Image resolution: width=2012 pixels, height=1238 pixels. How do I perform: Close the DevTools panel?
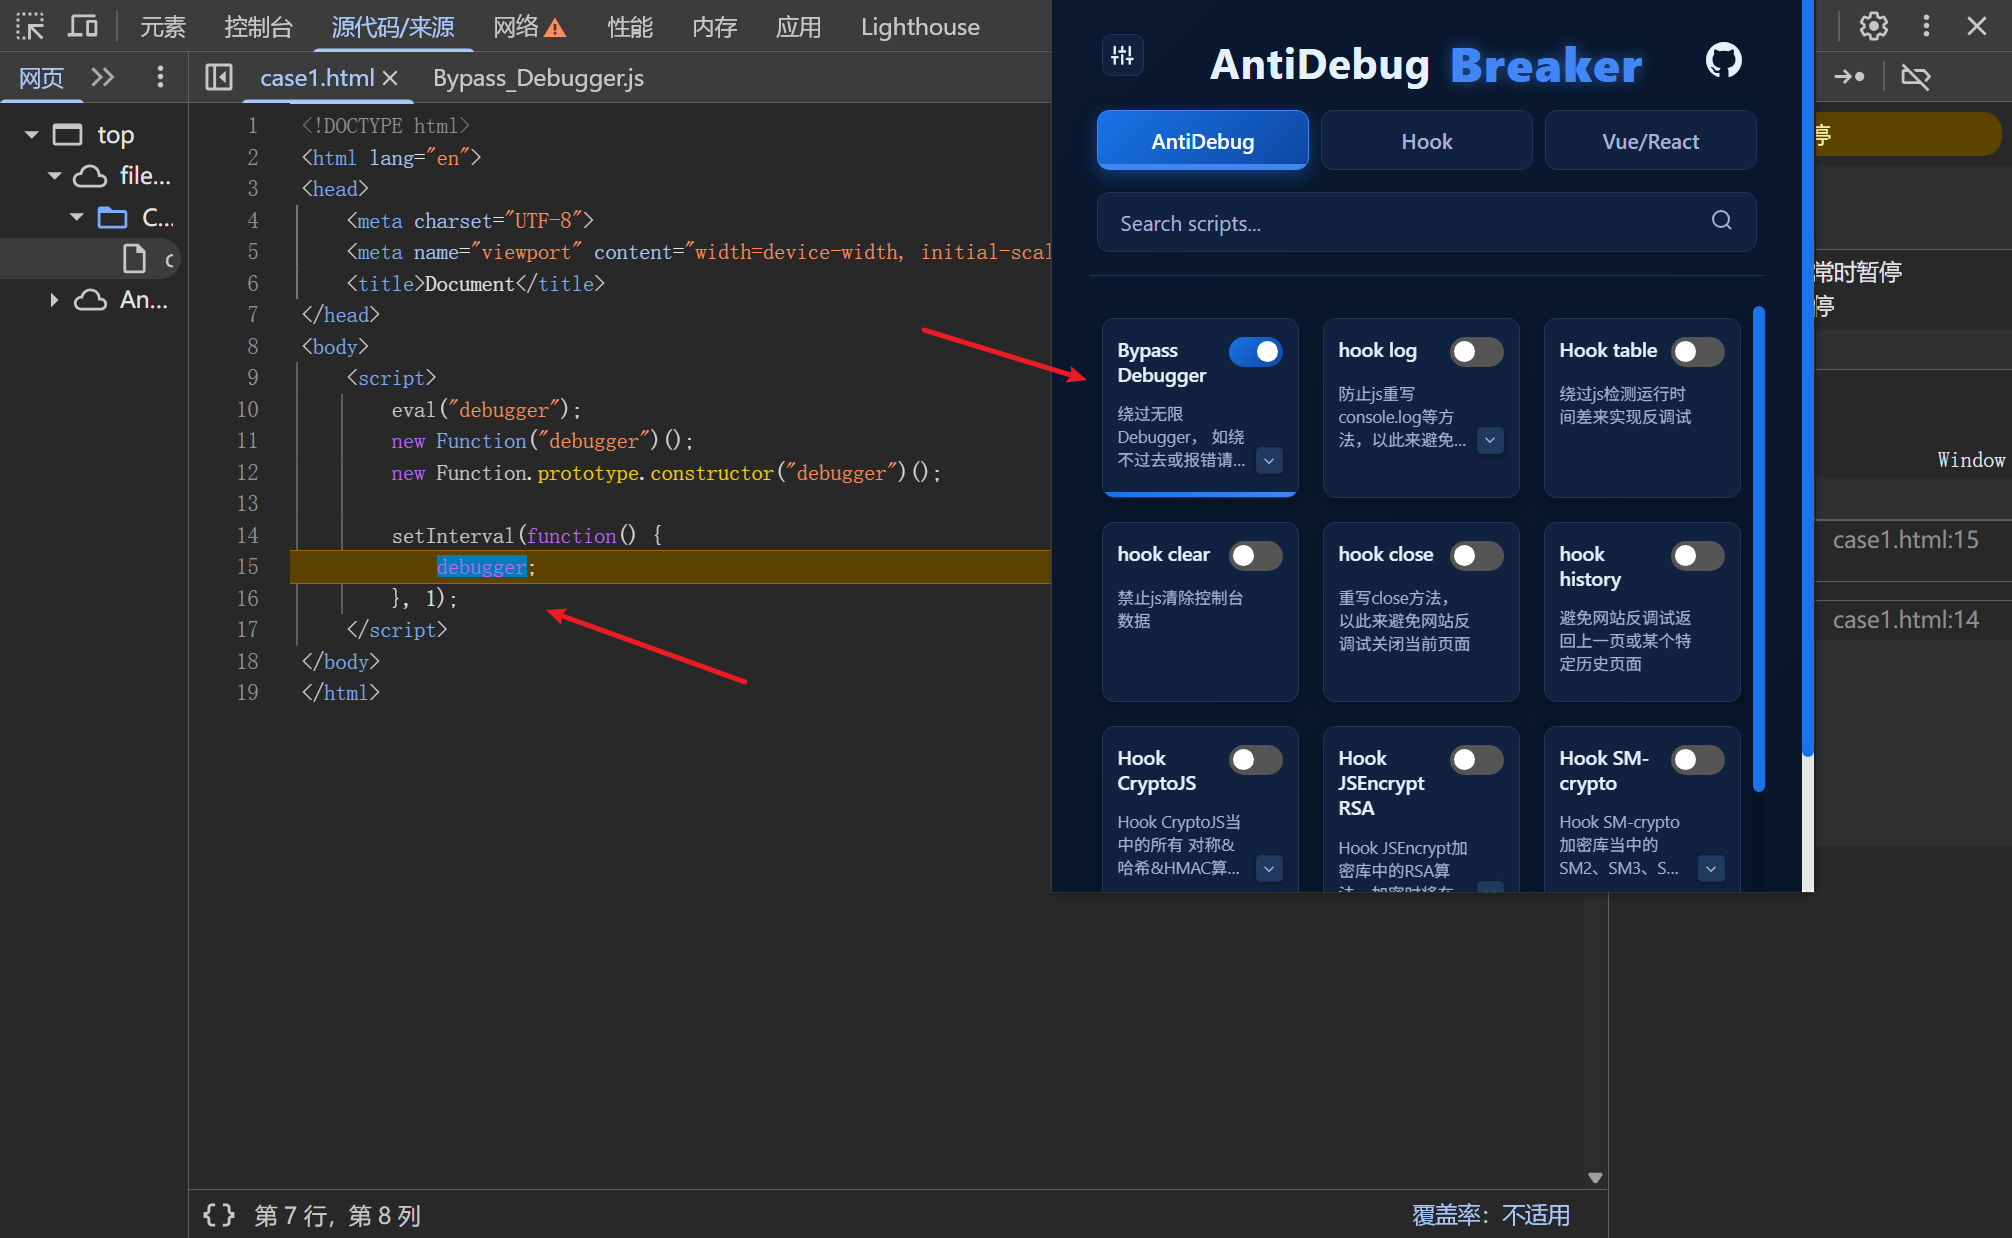click(x=1976, y=26)
